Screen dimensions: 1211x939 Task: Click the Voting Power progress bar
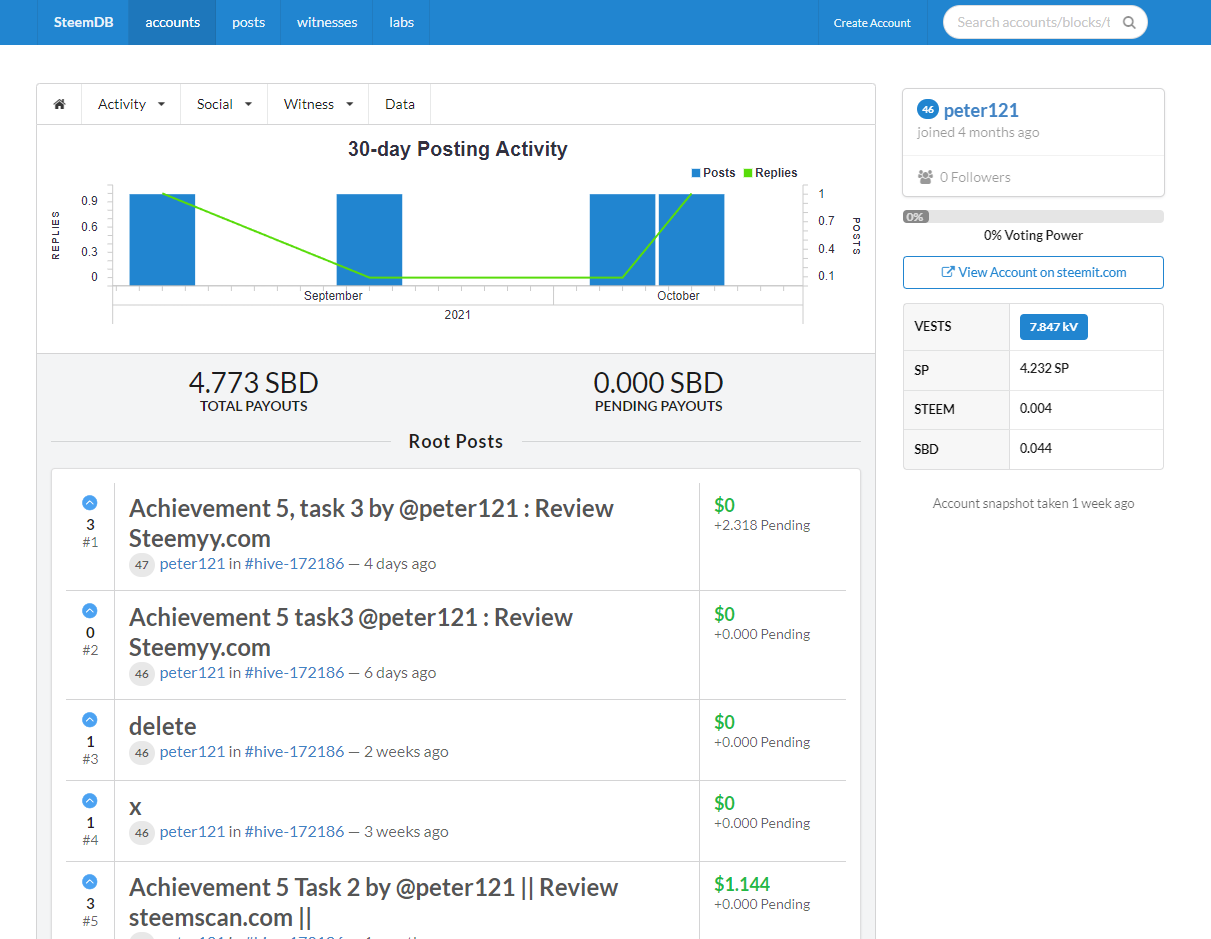(1033, 216)
